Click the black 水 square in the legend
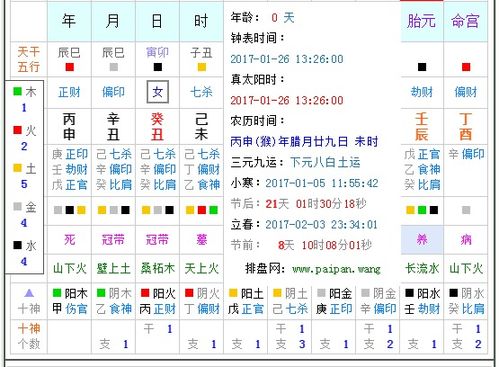The height and width of the screenshot is (367, 499). tap(17, 245)
